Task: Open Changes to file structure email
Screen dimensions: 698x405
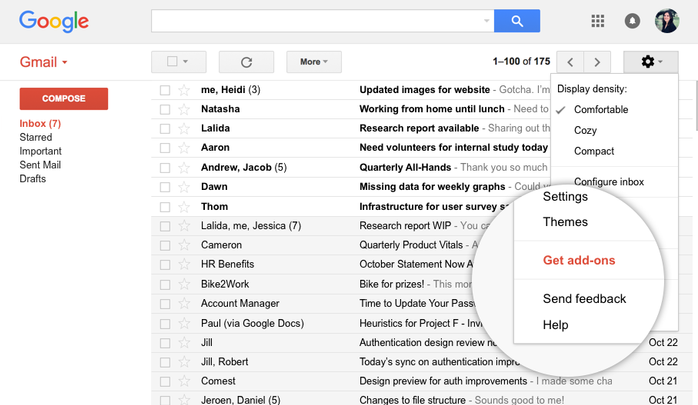Action: (x=412, y=400)
